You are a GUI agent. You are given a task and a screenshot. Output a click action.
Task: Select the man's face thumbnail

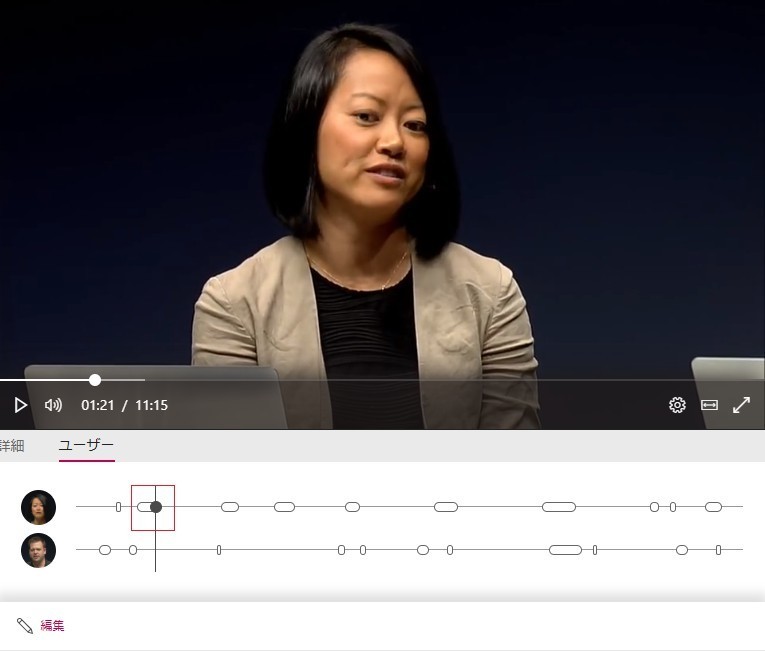39,550
